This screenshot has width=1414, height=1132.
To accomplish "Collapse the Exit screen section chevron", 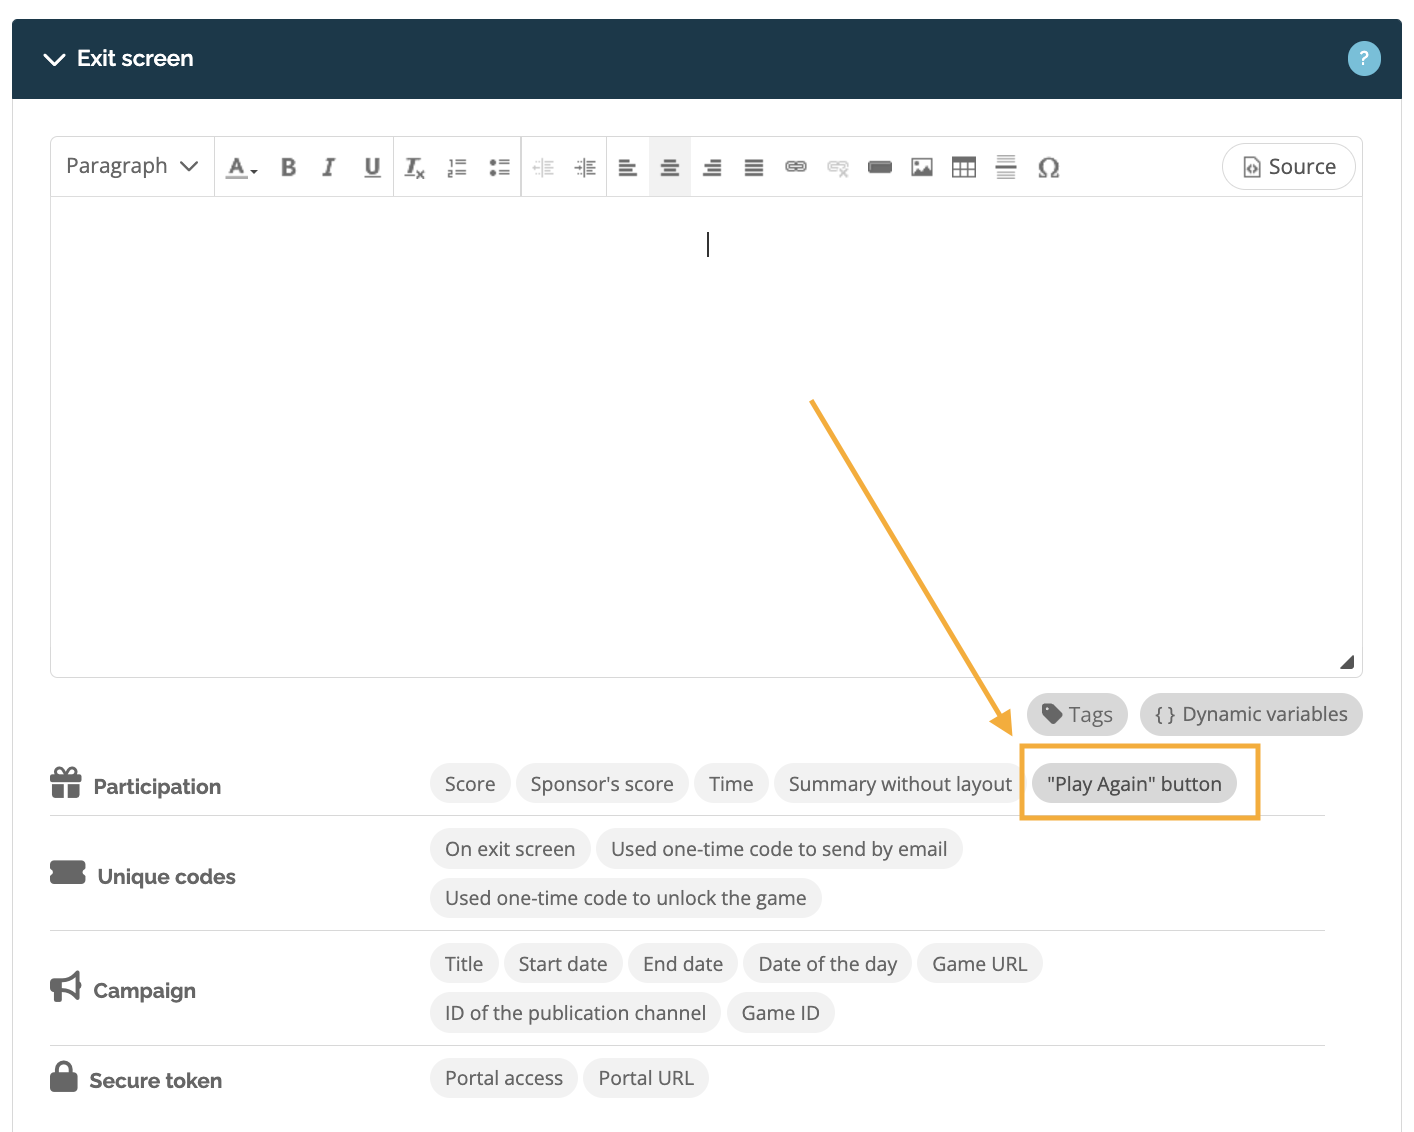I will click(54, 59).
